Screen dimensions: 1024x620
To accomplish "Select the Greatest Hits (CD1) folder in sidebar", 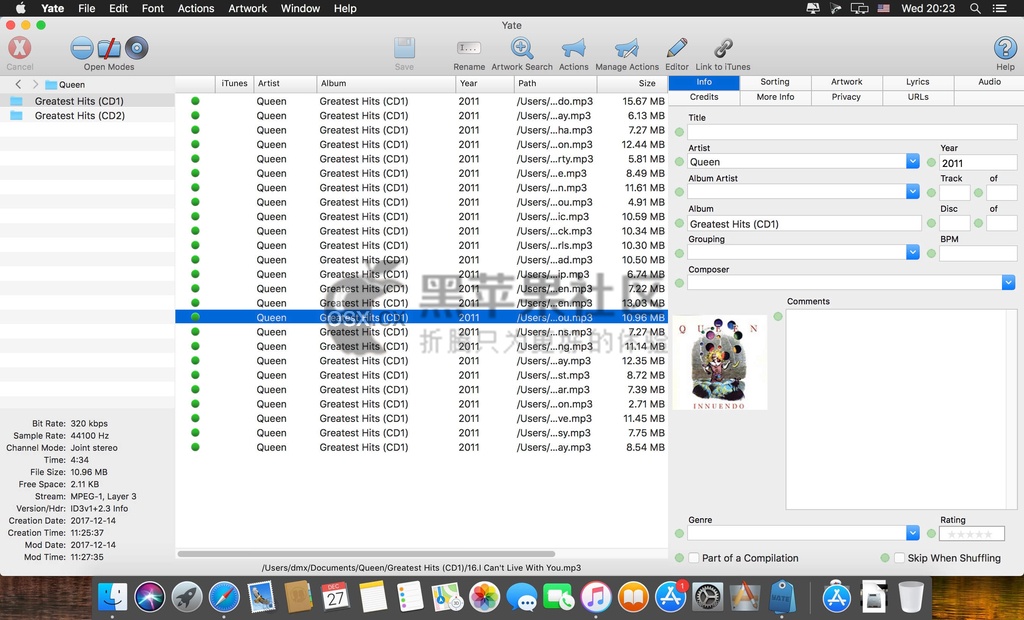I will pos(87,101).
